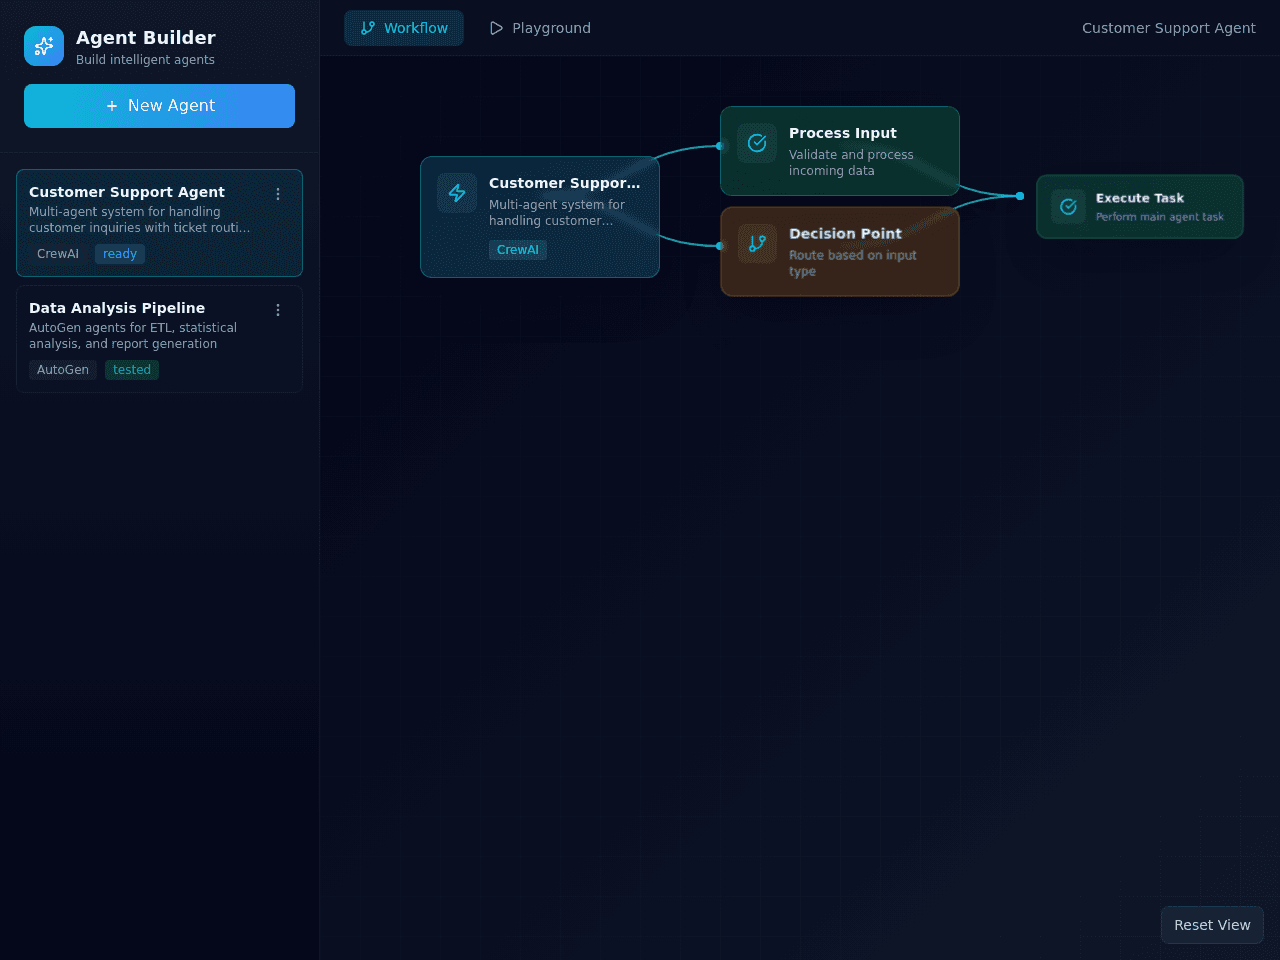Screen dimensions: 1280x960
Task: Click the CrewAI tag on the workflow node
Action: (x=518, y=250)
